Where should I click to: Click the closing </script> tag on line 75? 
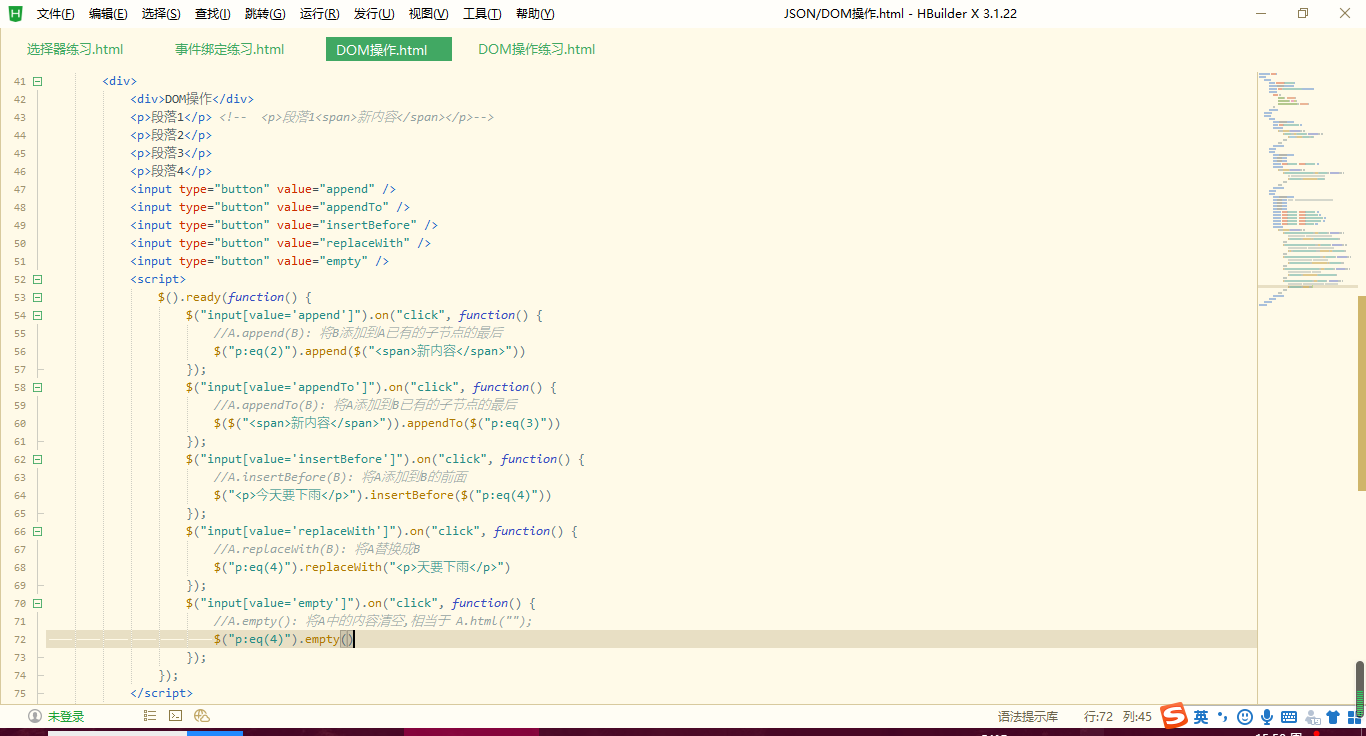pyautogui.click(x=161, y=693)
